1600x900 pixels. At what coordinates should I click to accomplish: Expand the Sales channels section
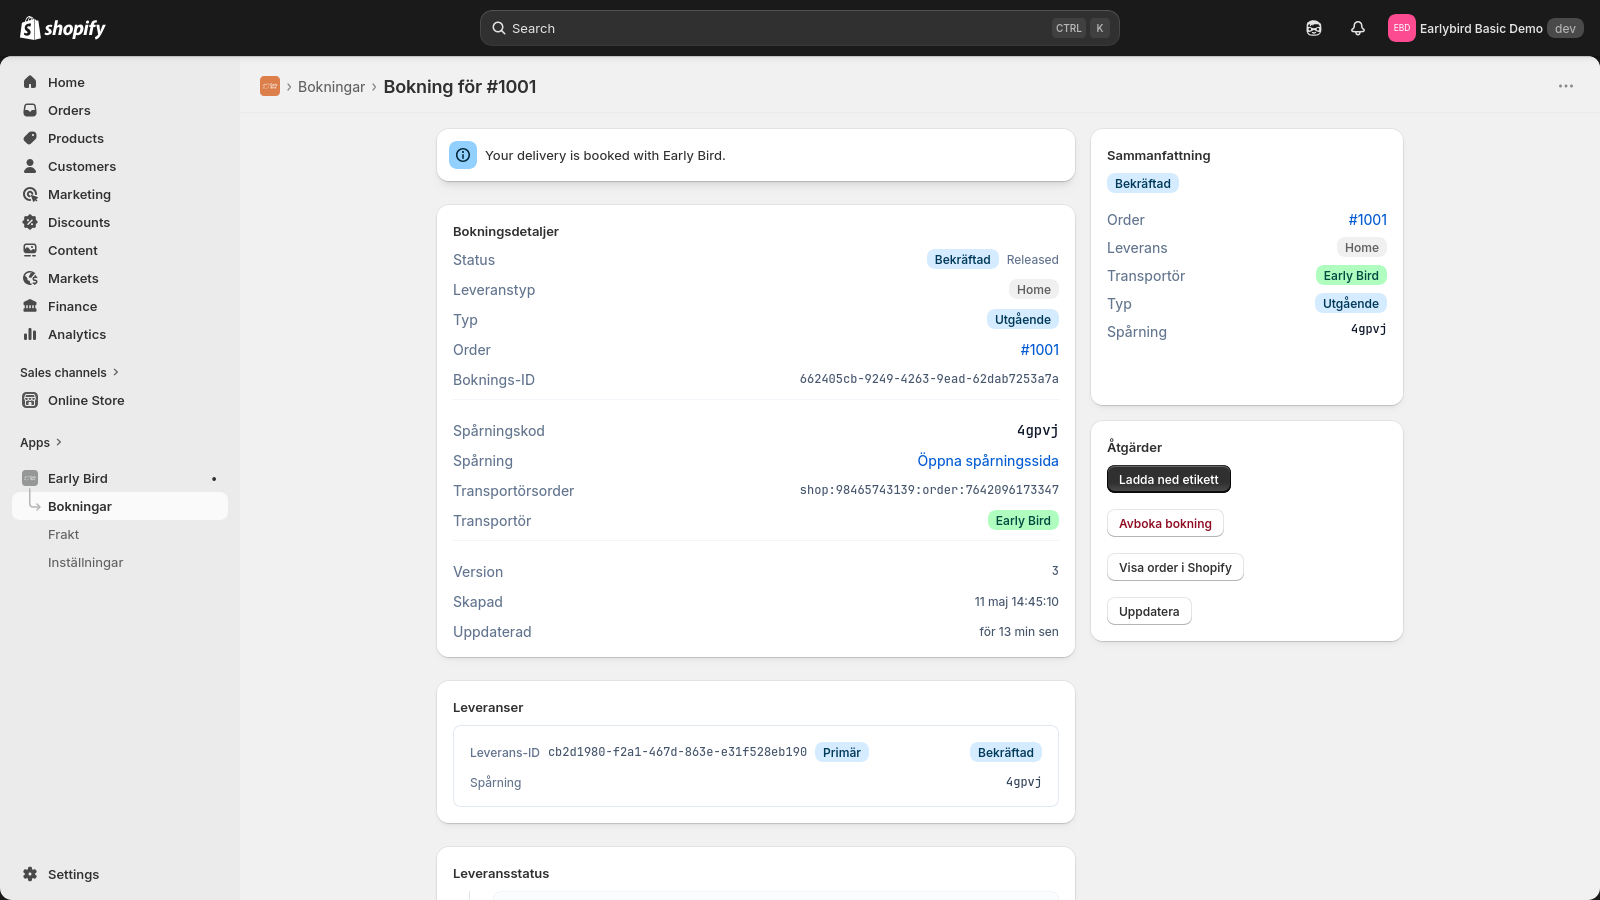point(69,372)
